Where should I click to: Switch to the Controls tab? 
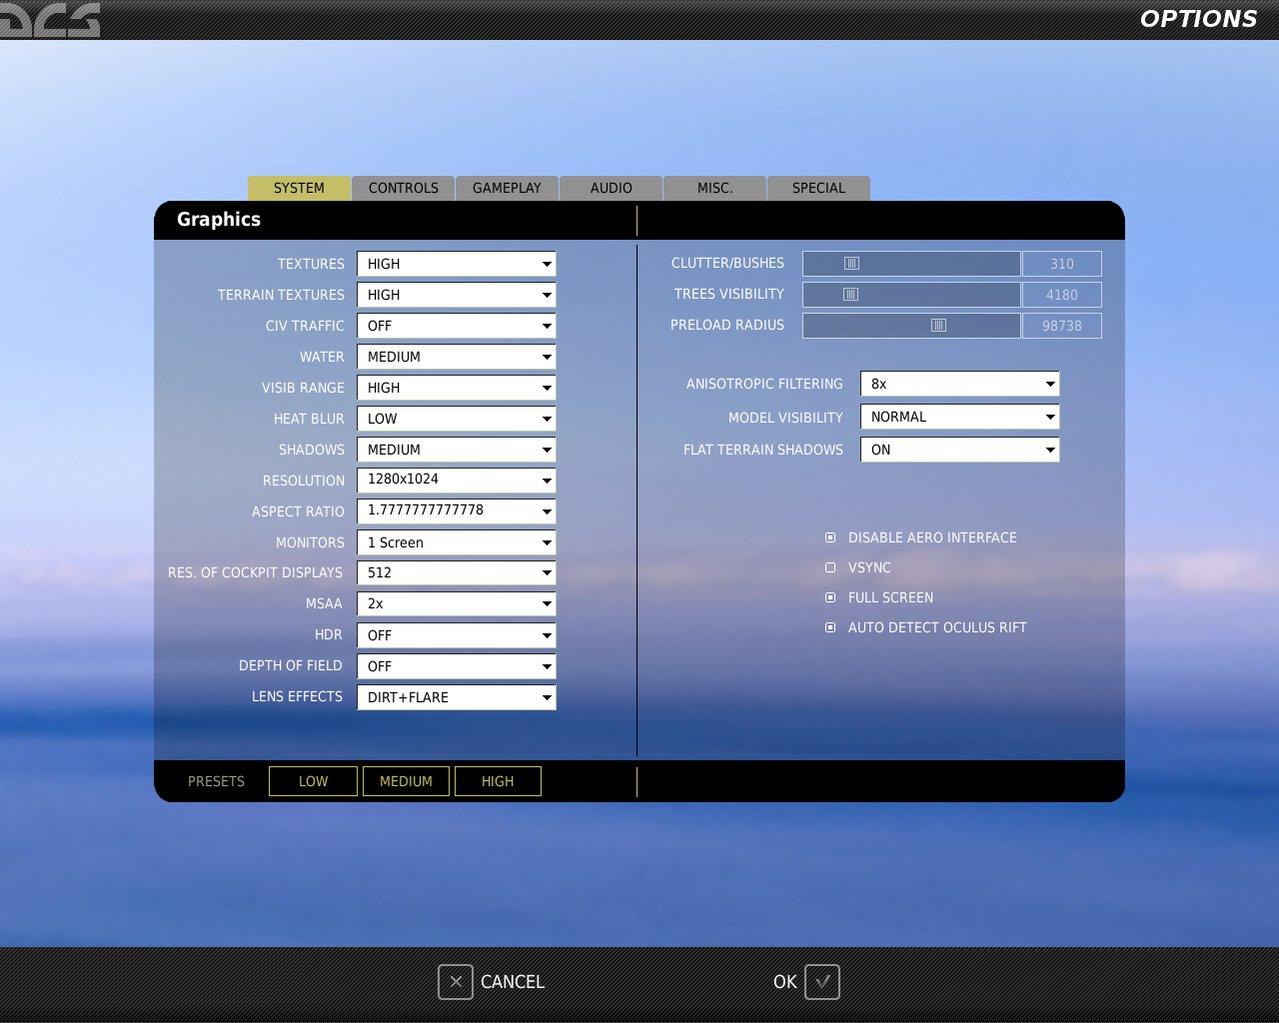point(403,188)
